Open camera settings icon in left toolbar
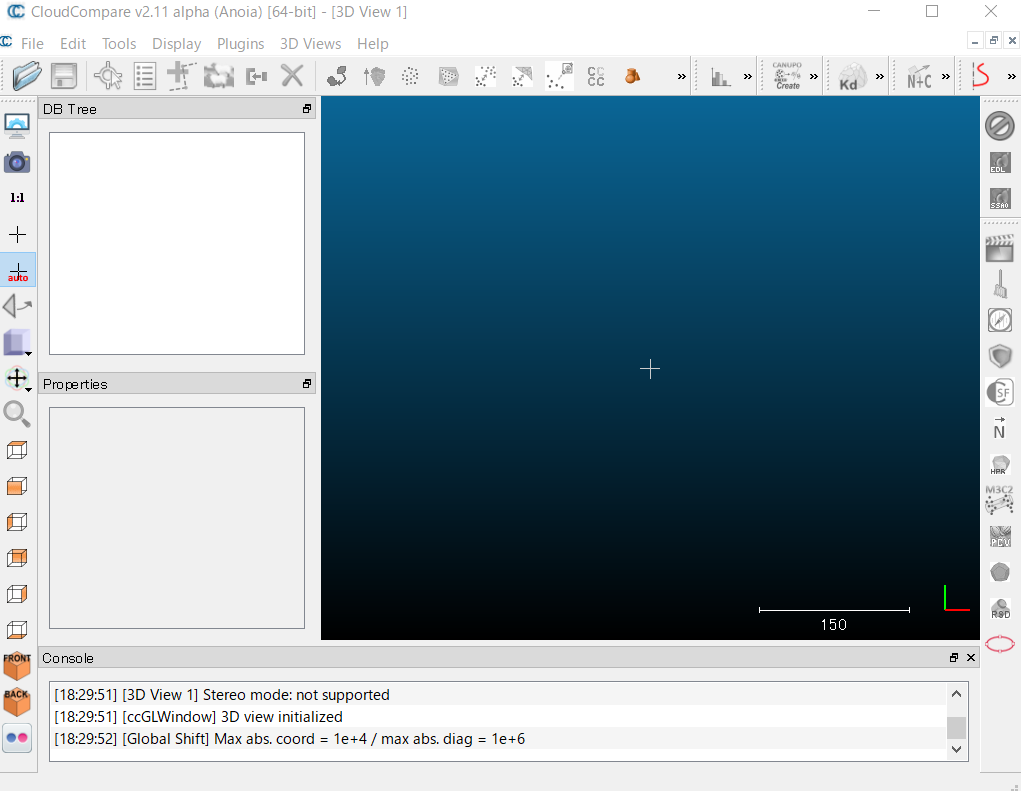The height and width of the screenshot is (791, 1021). (17, 162)
